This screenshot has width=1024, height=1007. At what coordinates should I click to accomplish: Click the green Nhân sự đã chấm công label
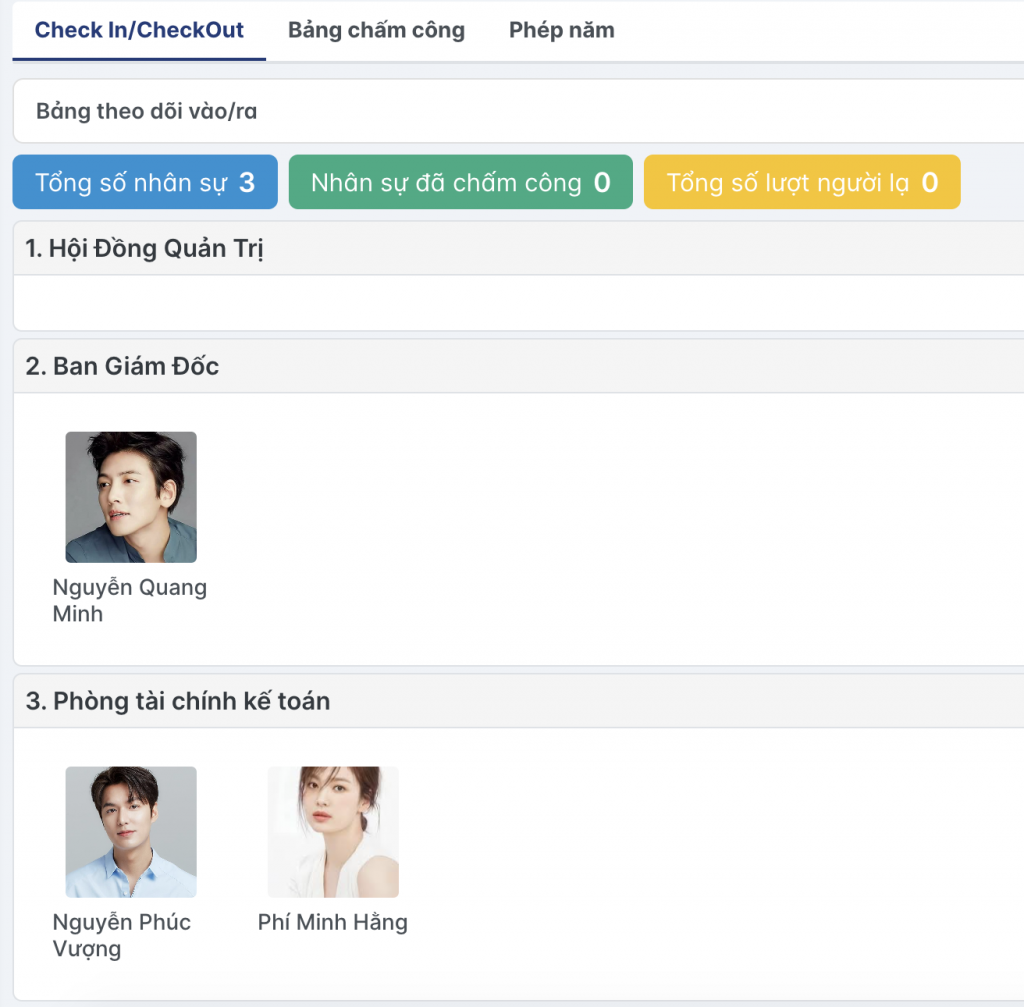446,183
